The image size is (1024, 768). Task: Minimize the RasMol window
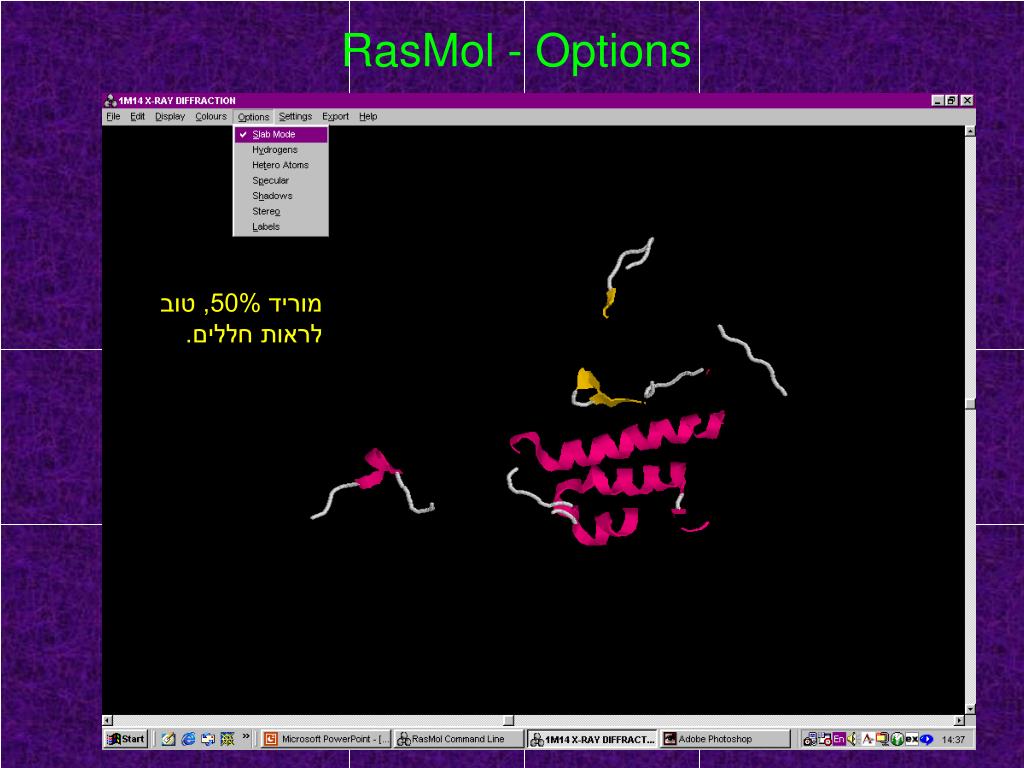pos(938,100)
